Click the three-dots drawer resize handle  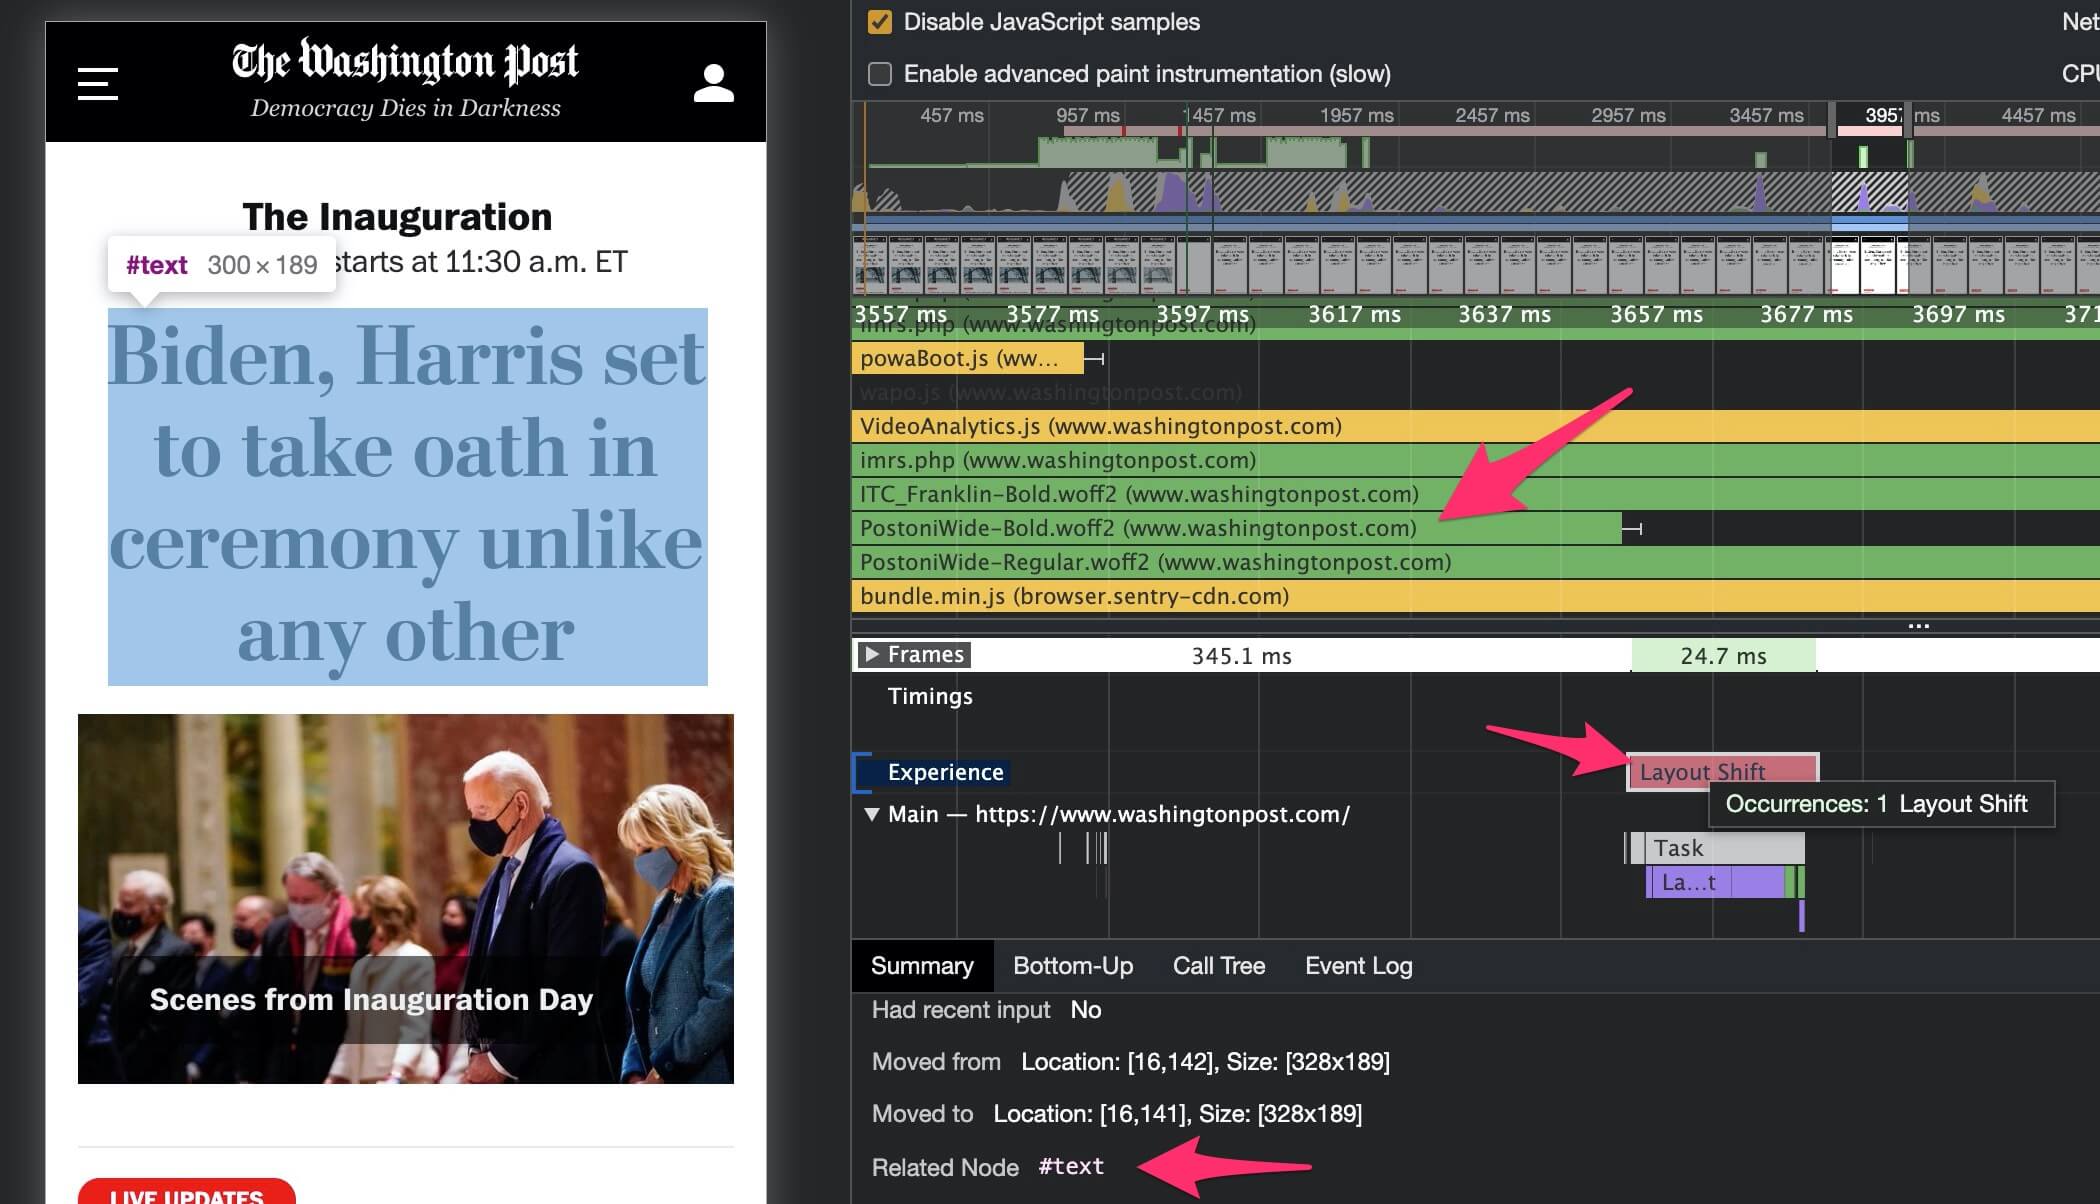coord(1918,626)
